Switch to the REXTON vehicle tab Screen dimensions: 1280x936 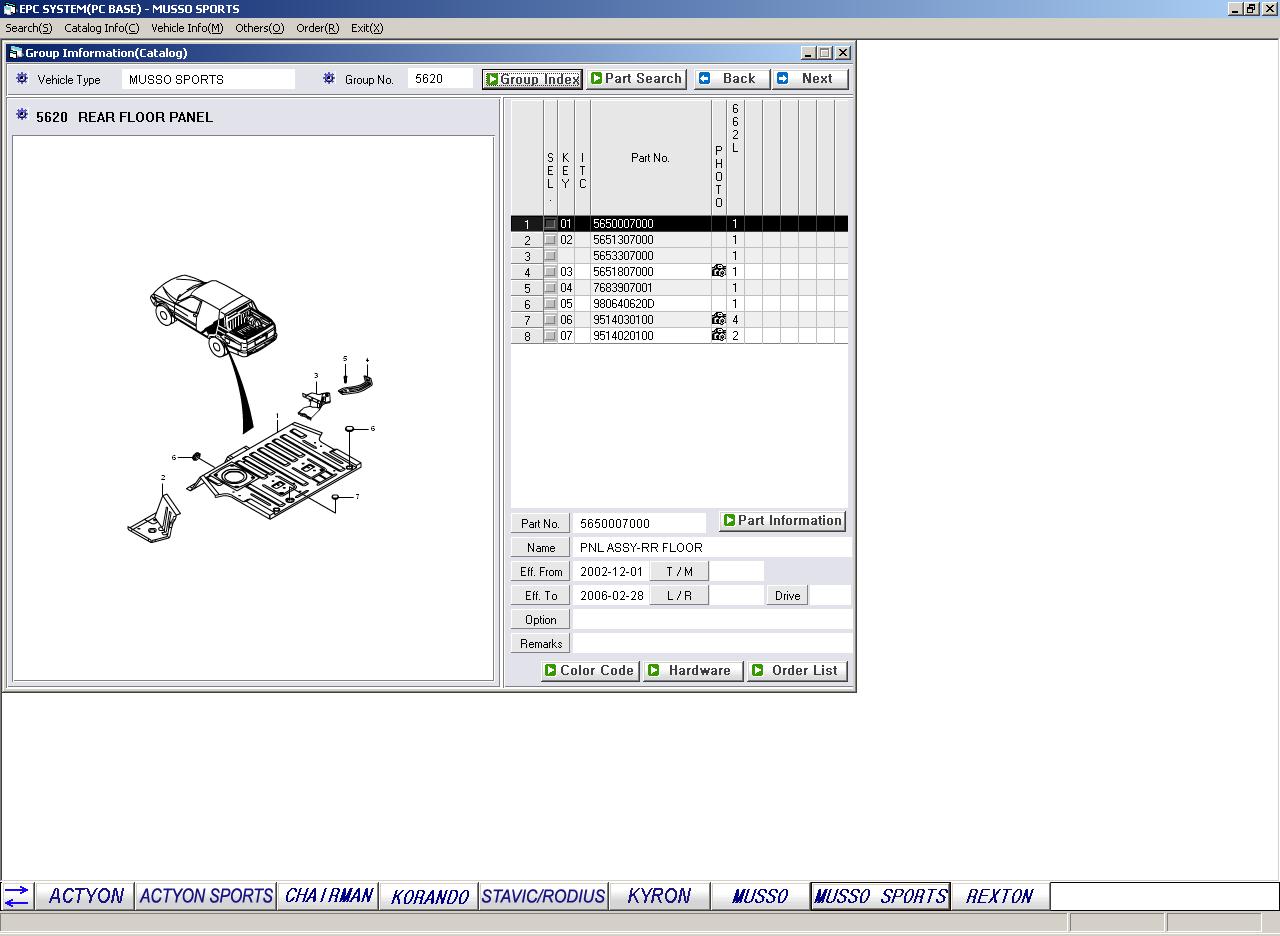[x=999, y=896]
